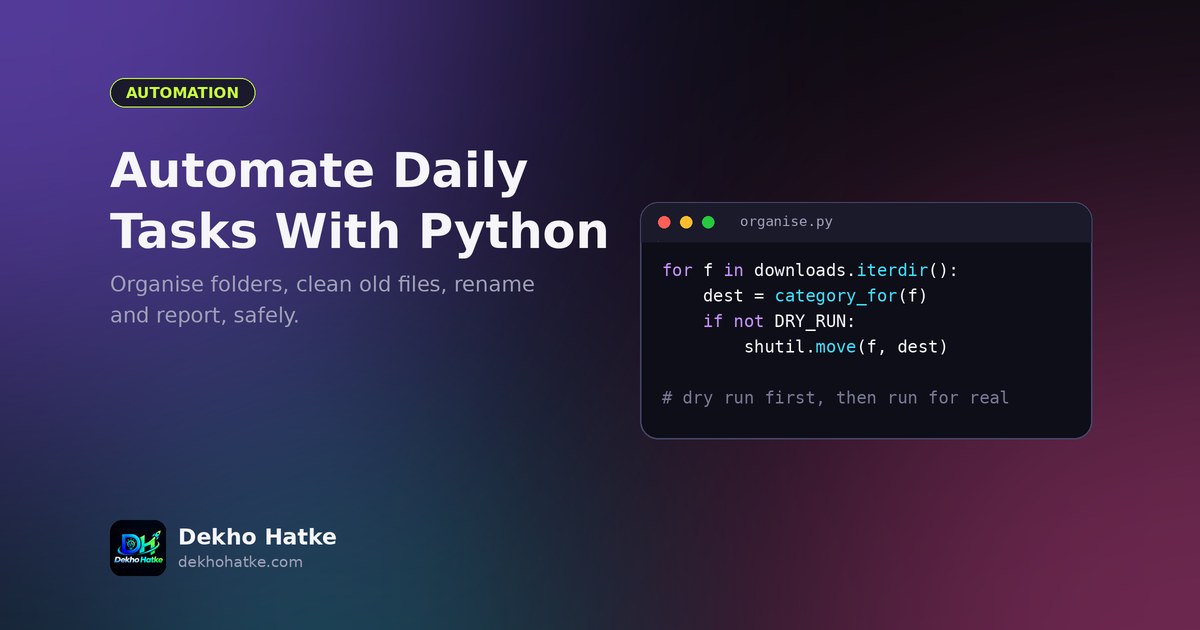Image resolution: width=1200 pixels, height=630 pixels.
Task: Click the AUTOMATION category badge
Action: click(182, 93)
